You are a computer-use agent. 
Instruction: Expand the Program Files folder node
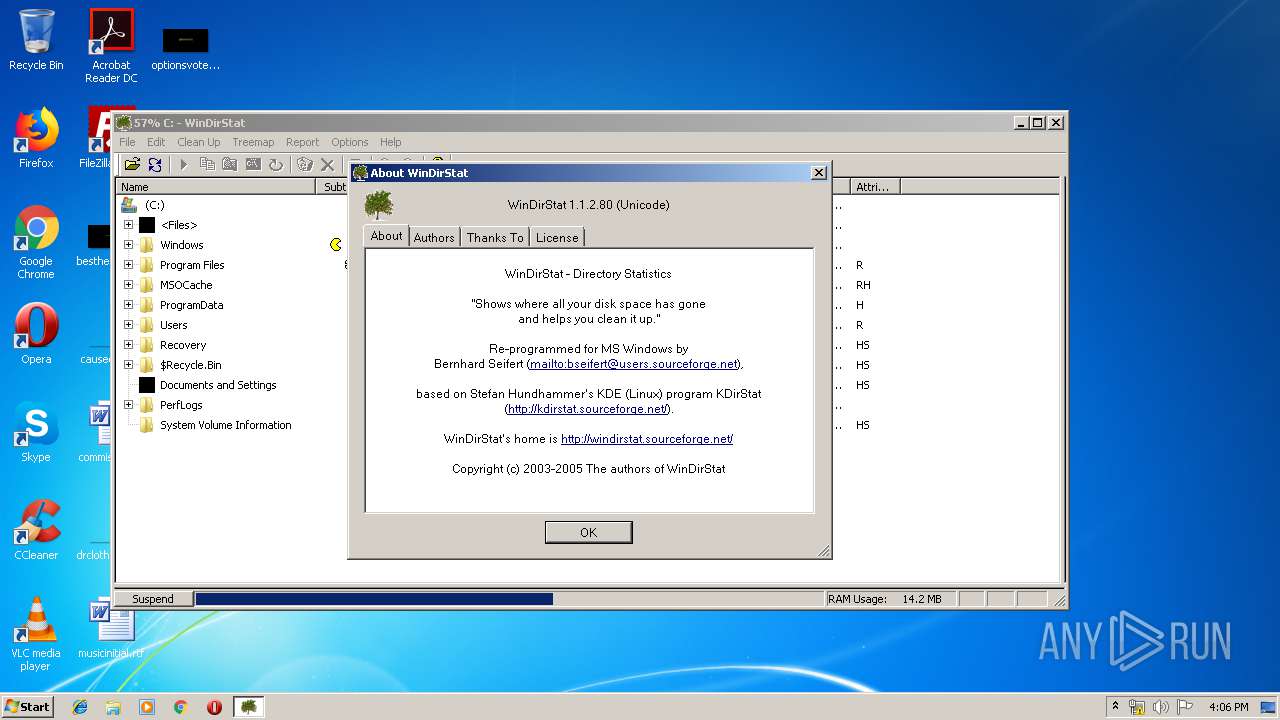point(128,265)
